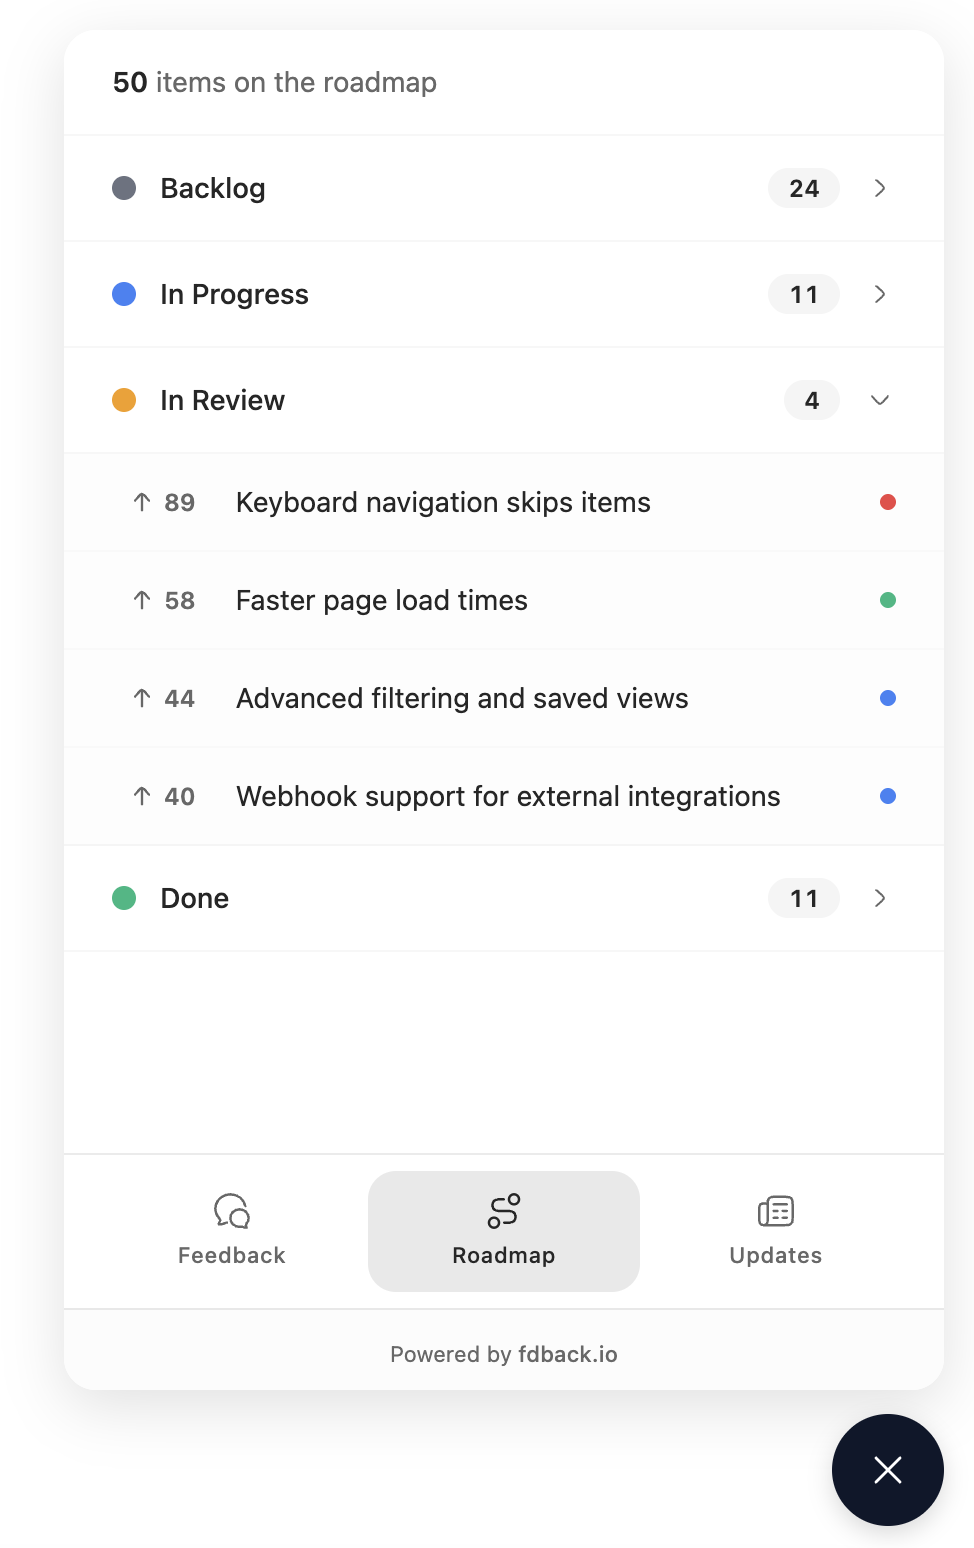Upvote Advanced filtering and saved views arrow

[x=142, y=698]
